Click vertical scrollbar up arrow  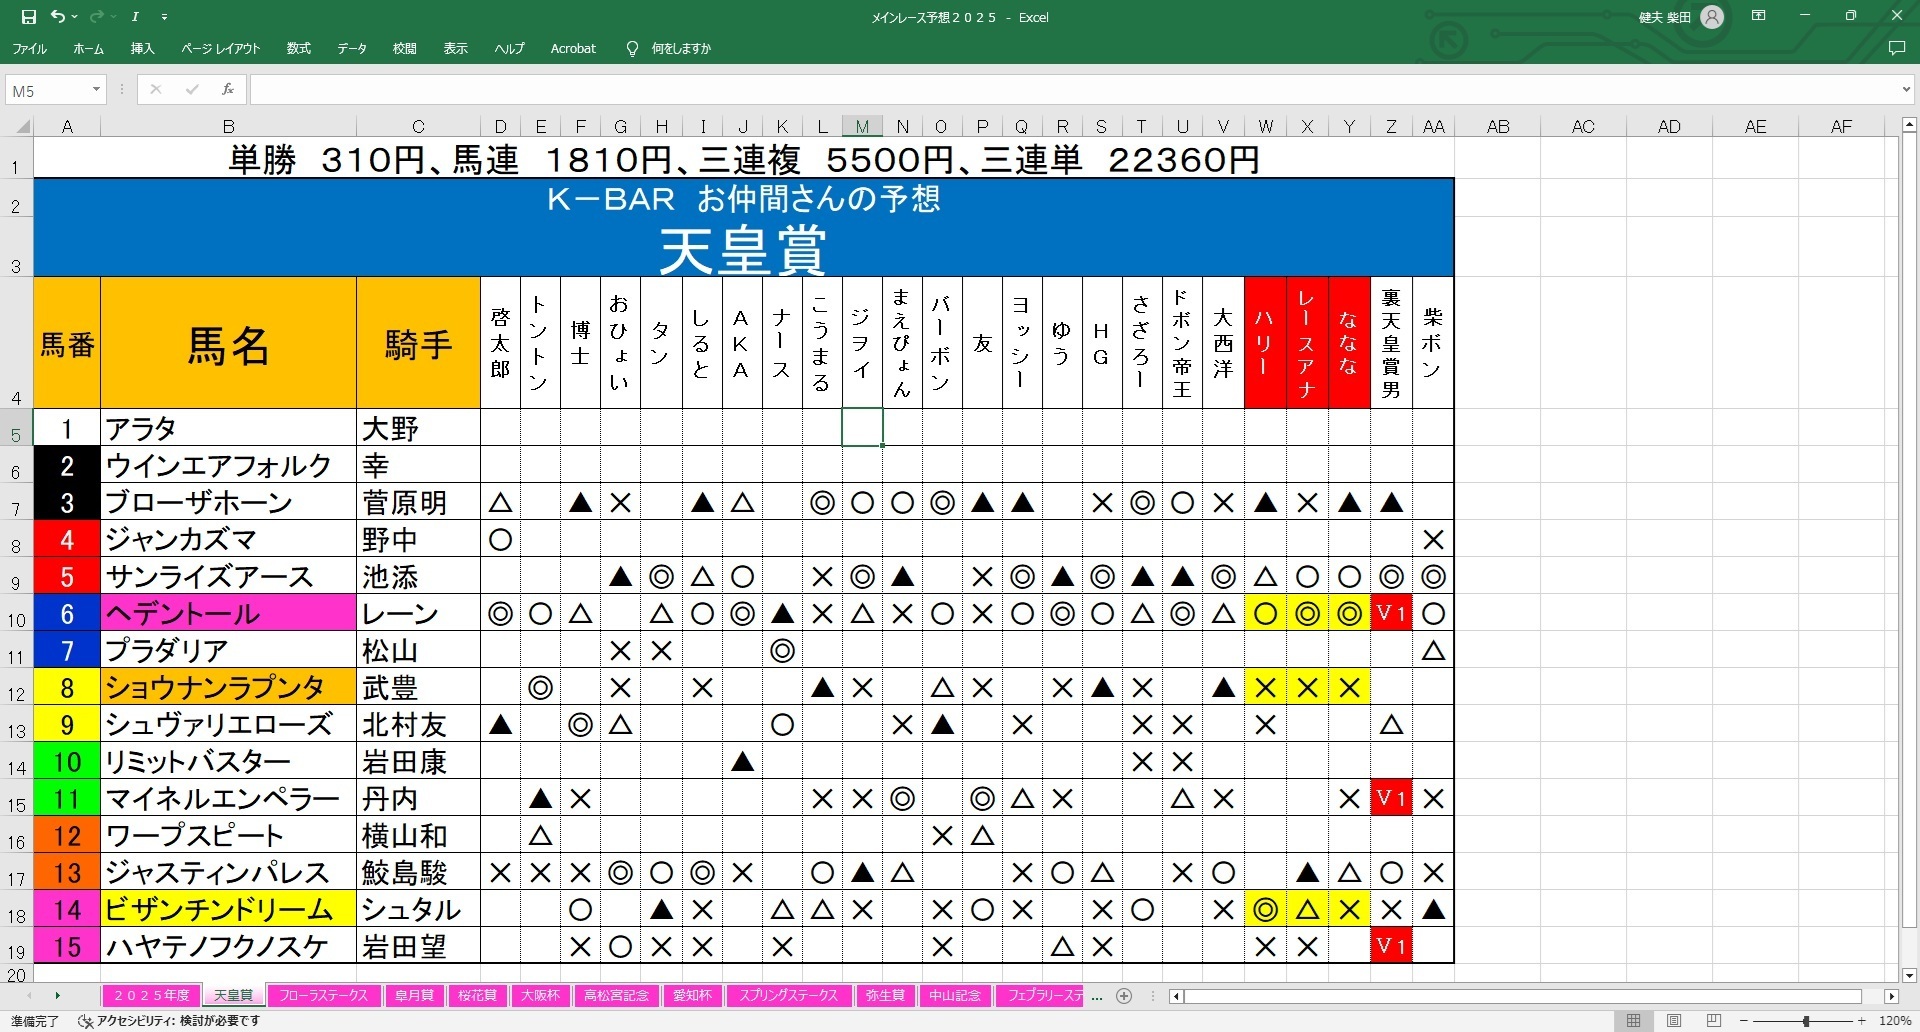point(1909,126)
